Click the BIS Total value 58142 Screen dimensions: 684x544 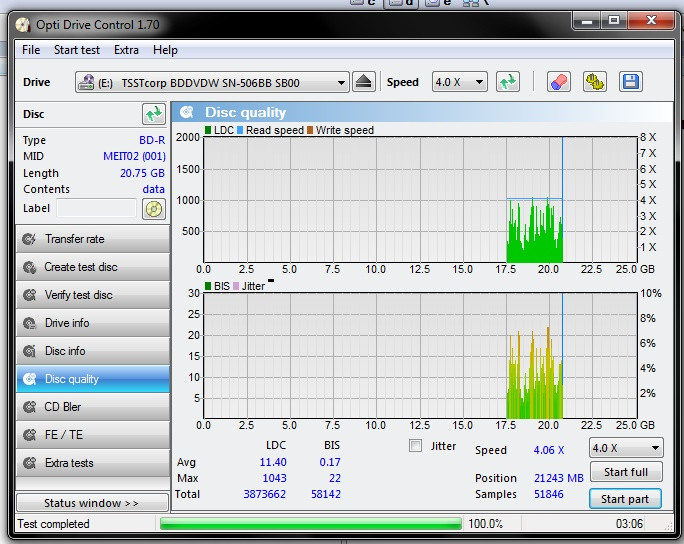[x=326, y=494]
